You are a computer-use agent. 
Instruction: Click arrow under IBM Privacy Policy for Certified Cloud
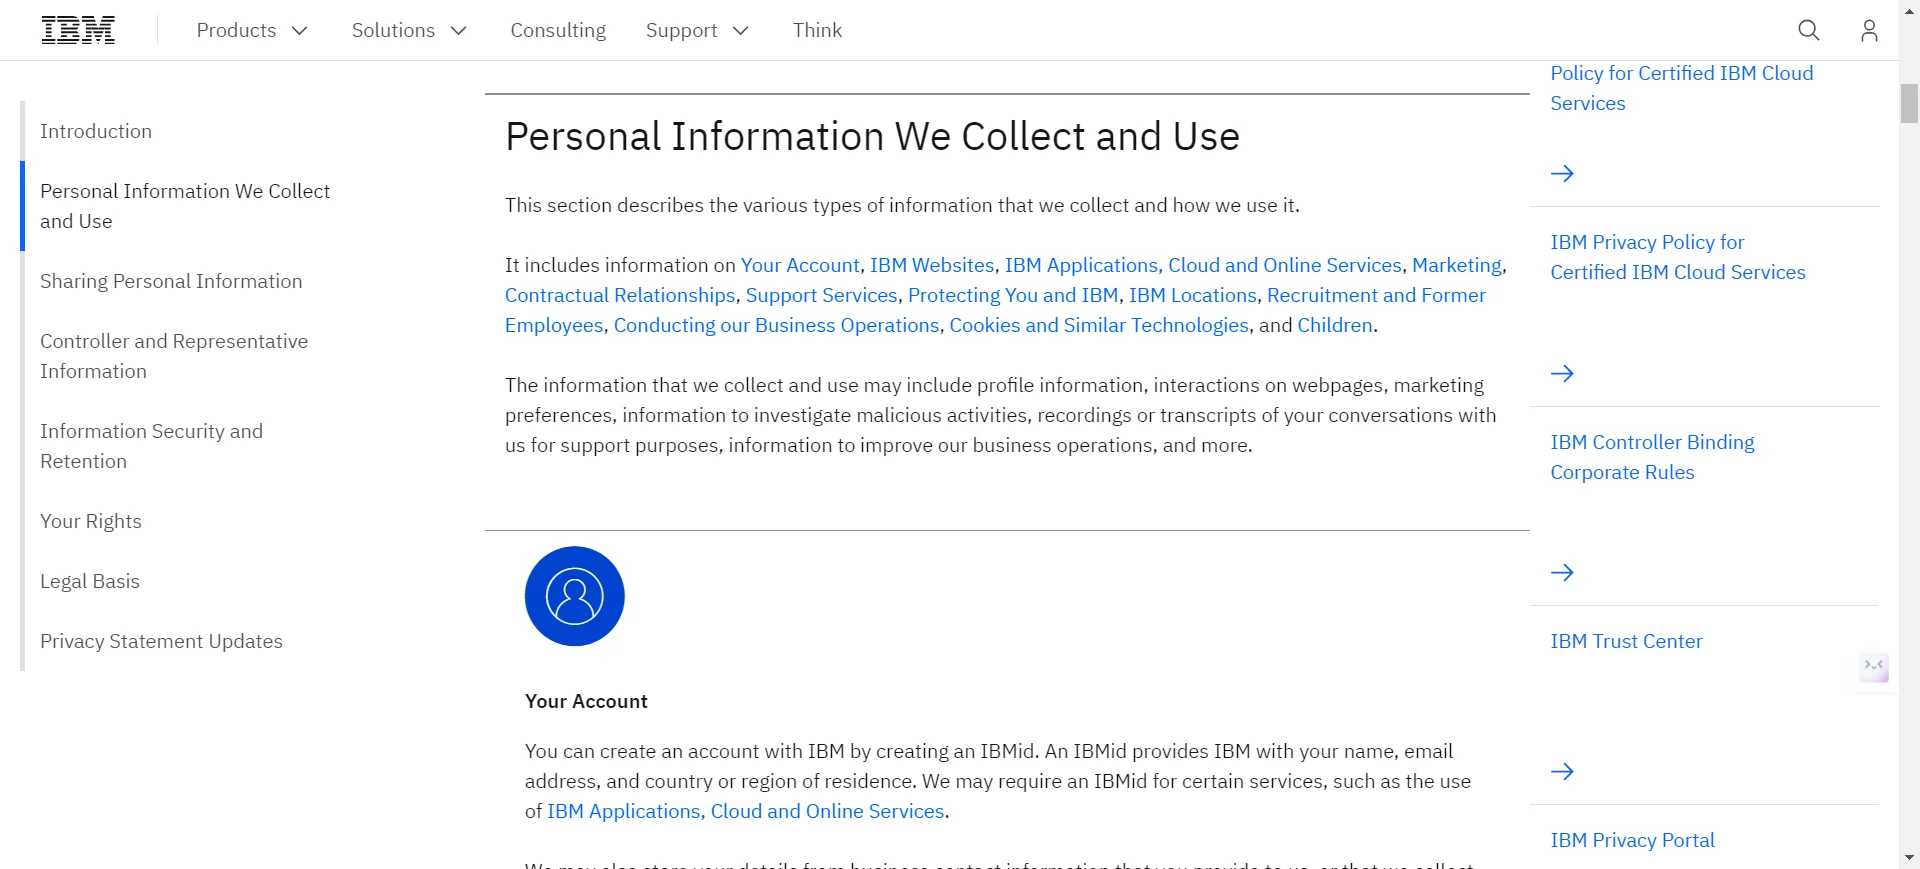(1562, 373)
